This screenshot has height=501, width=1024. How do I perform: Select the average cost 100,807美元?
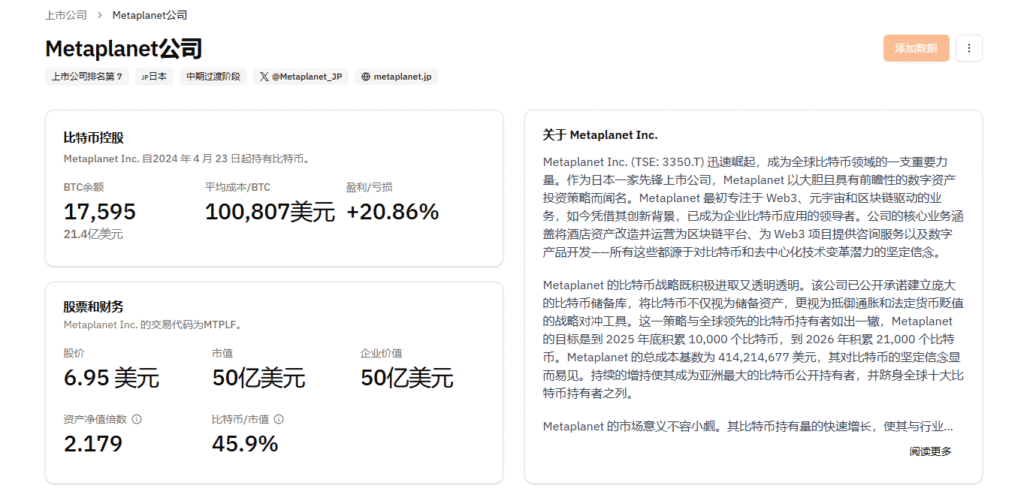click(x=270, y=212)
